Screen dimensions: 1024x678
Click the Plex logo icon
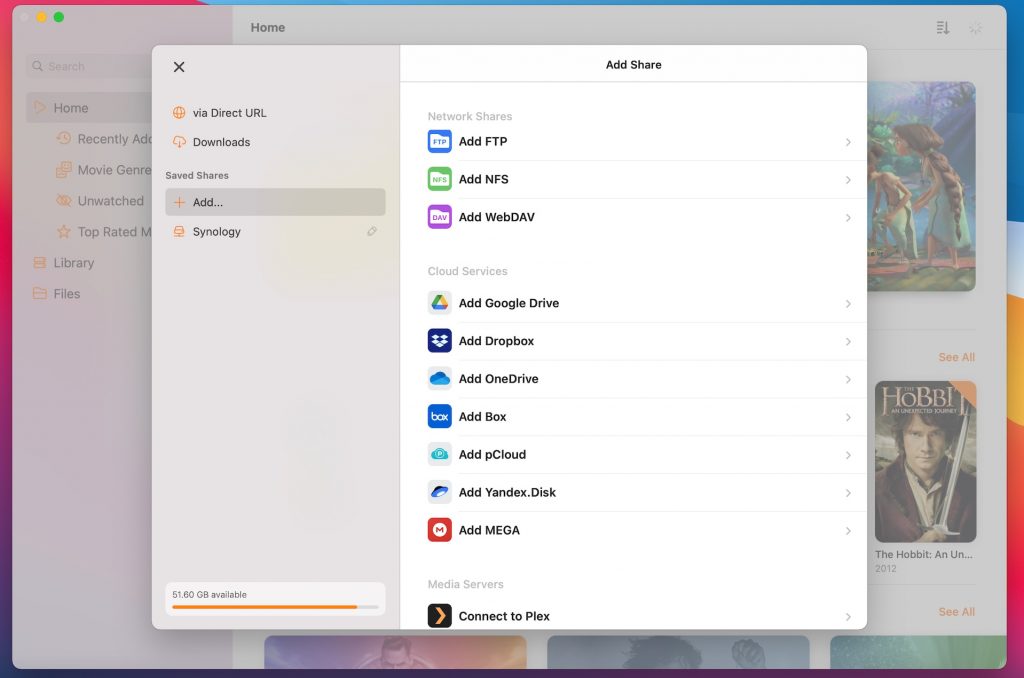[440, 616]
